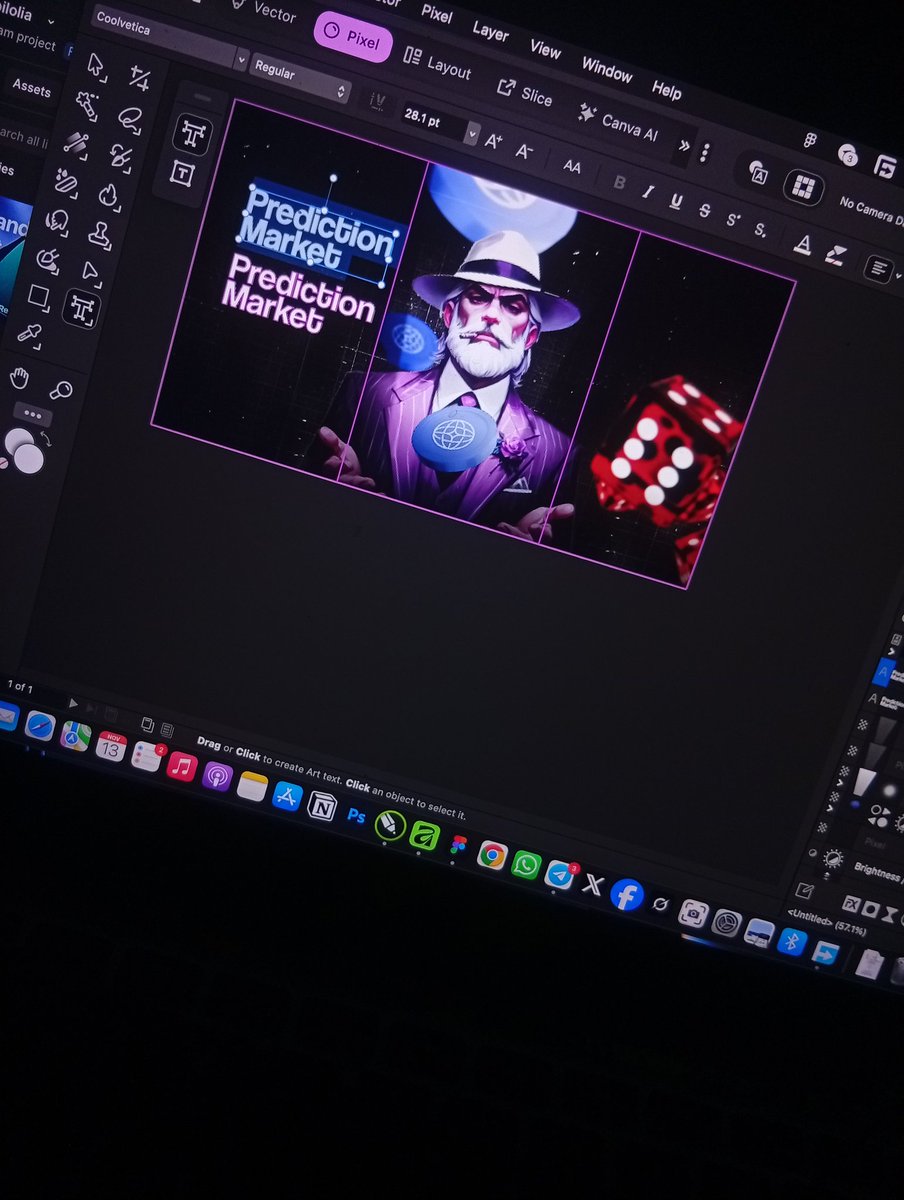Select the Crop tool
Screen dimensions: 904x1200
click(x=140, y=78)
